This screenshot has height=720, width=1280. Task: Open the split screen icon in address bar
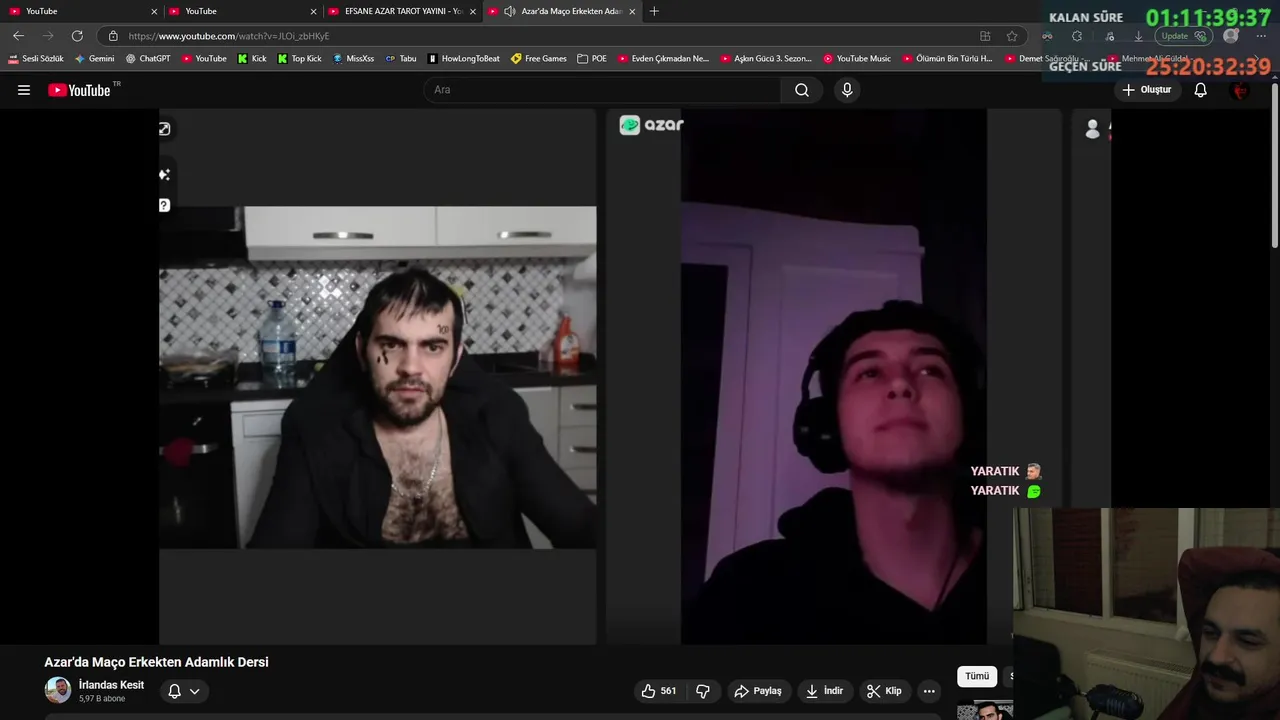click(985, 36)
